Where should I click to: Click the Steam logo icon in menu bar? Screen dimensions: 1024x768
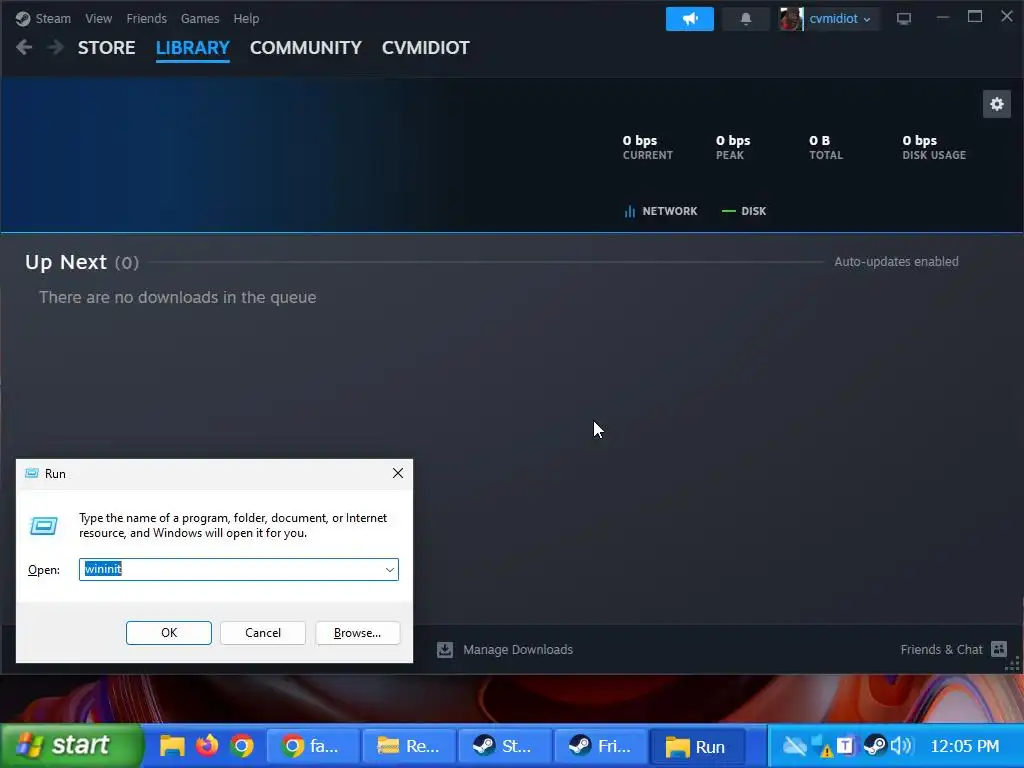point(23,18)
